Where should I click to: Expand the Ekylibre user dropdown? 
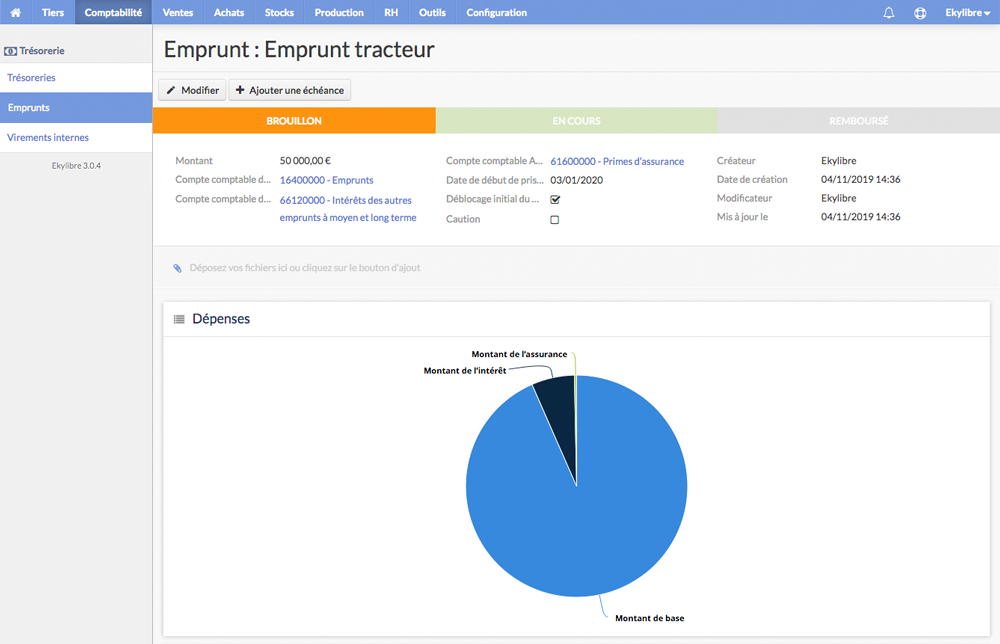[967, 13]
